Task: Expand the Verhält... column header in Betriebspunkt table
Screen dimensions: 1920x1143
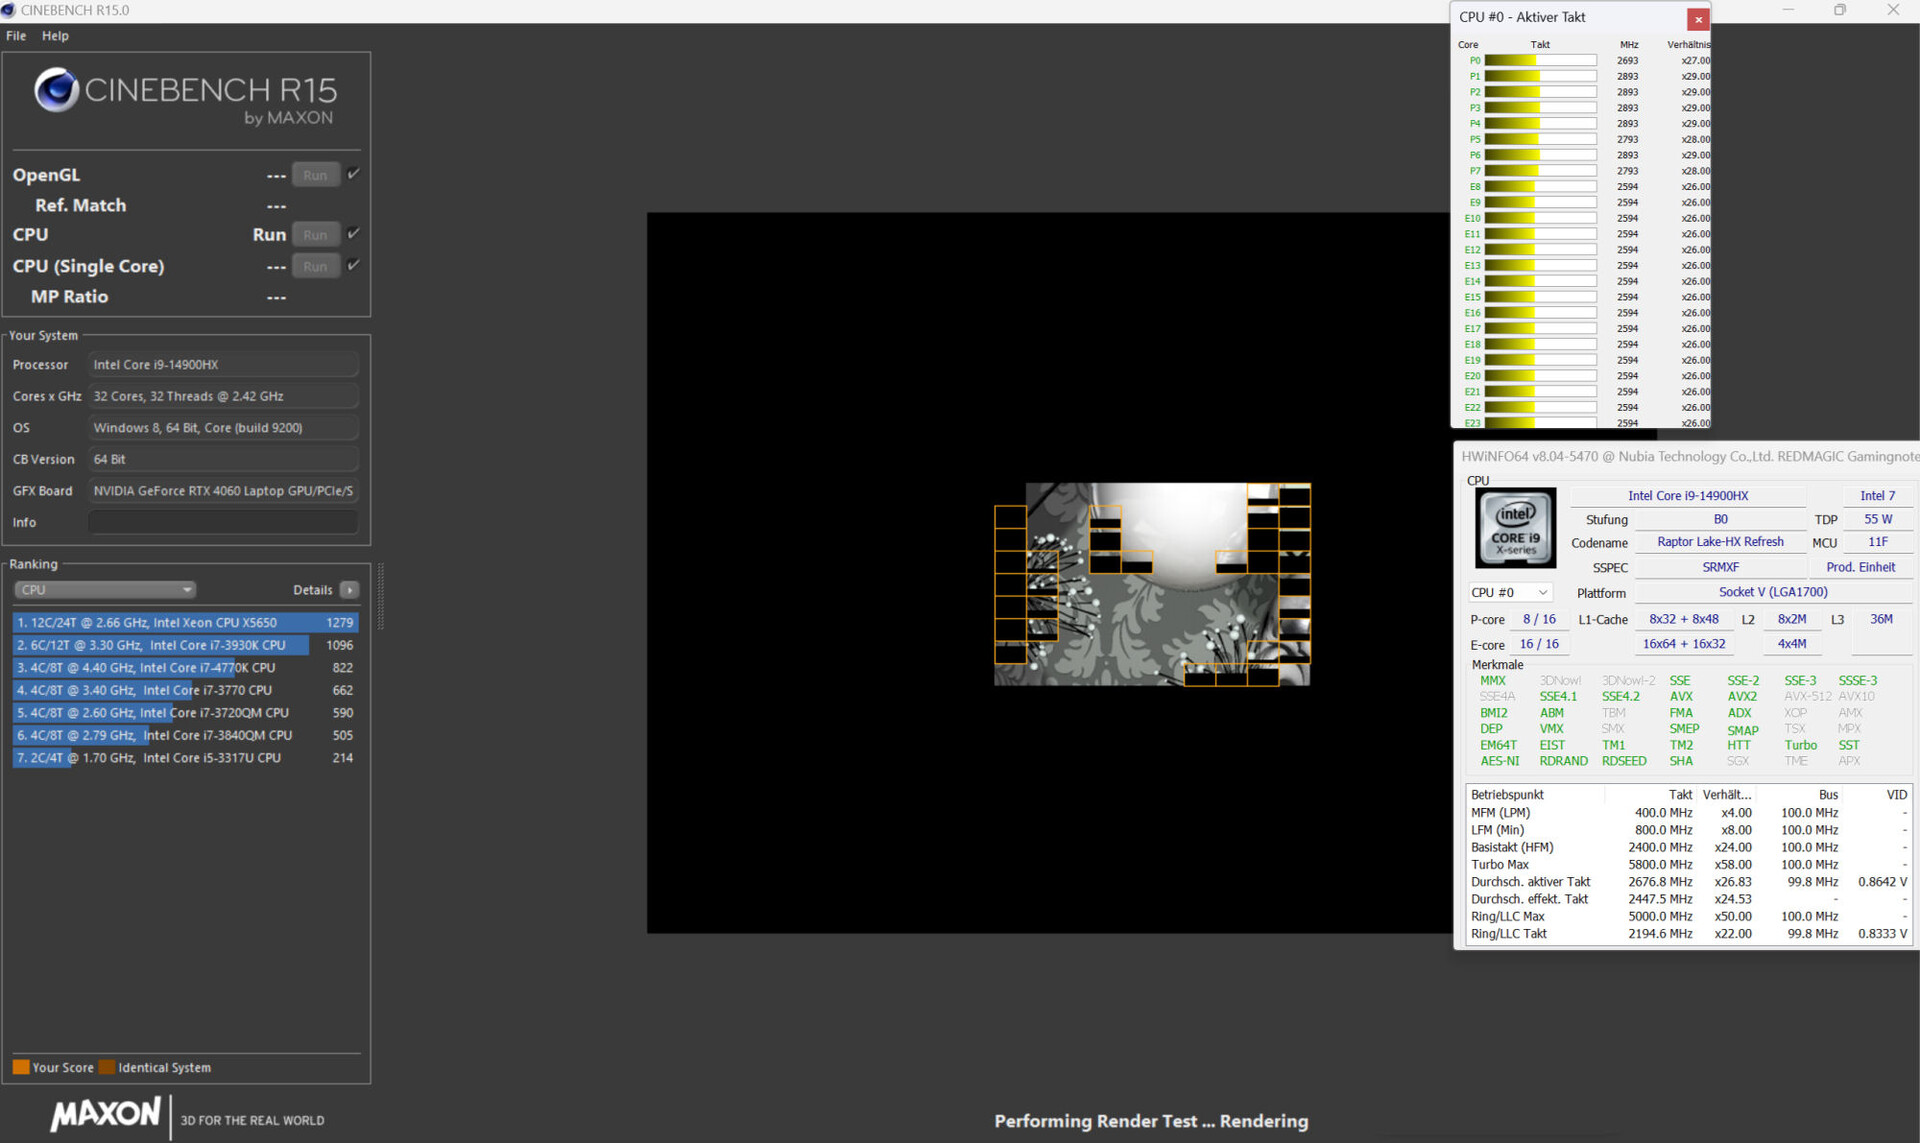Action: click(1727, 795)
